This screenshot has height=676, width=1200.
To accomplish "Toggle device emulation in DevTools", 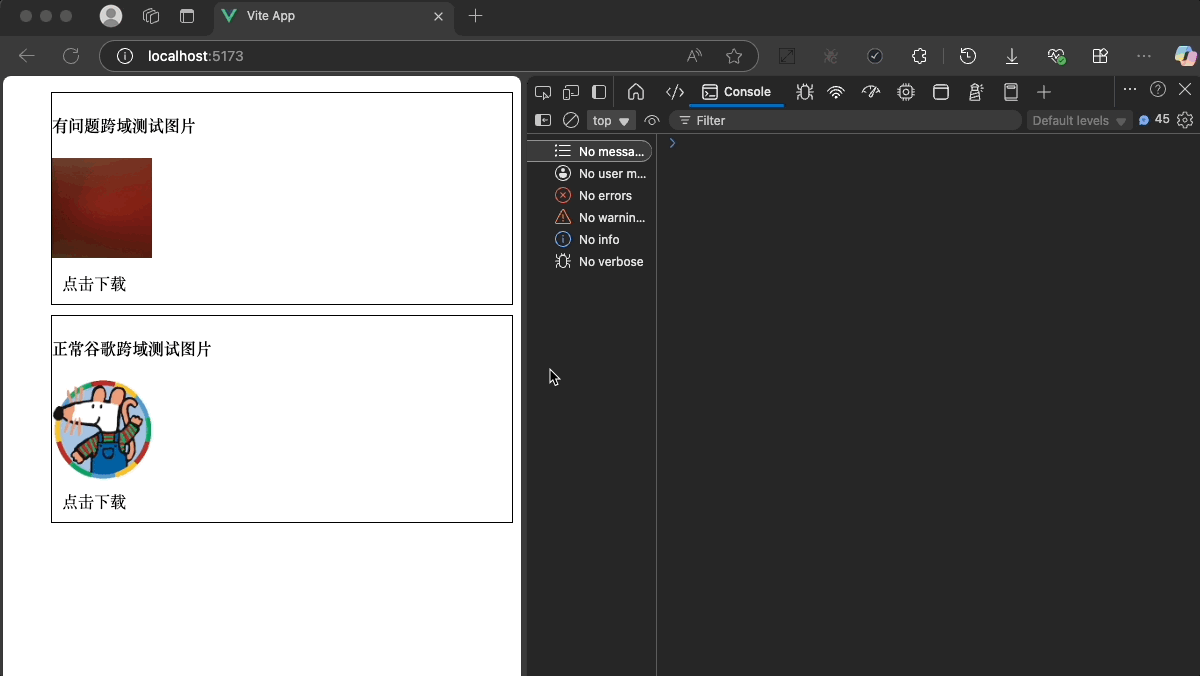I will (571, 92).
